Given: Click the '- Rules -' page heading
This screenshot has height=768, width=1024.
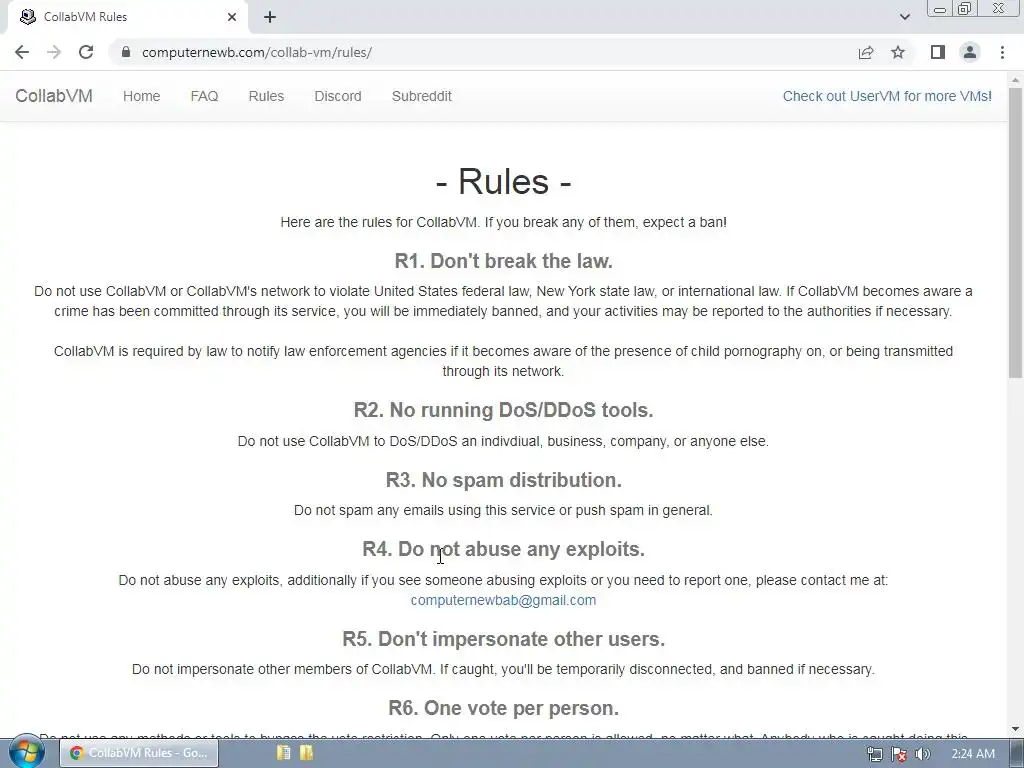Looking at the screenshot, I should 503,181.
